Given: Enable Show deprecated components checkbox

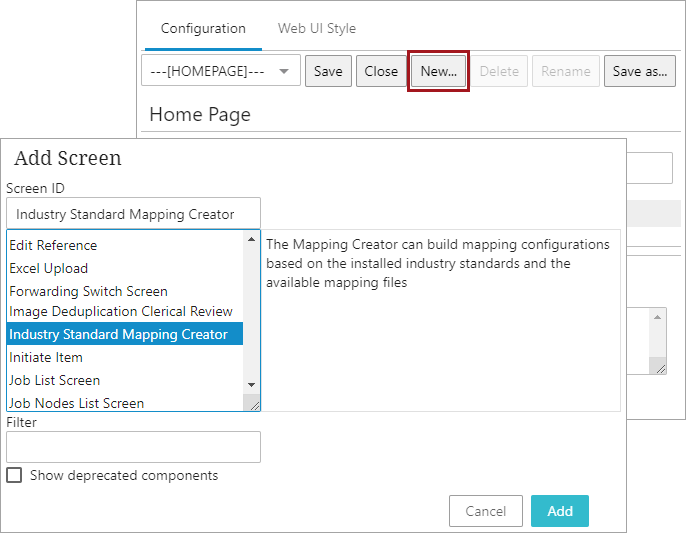Looking at the screenshot, I should [x=14, y=475].
